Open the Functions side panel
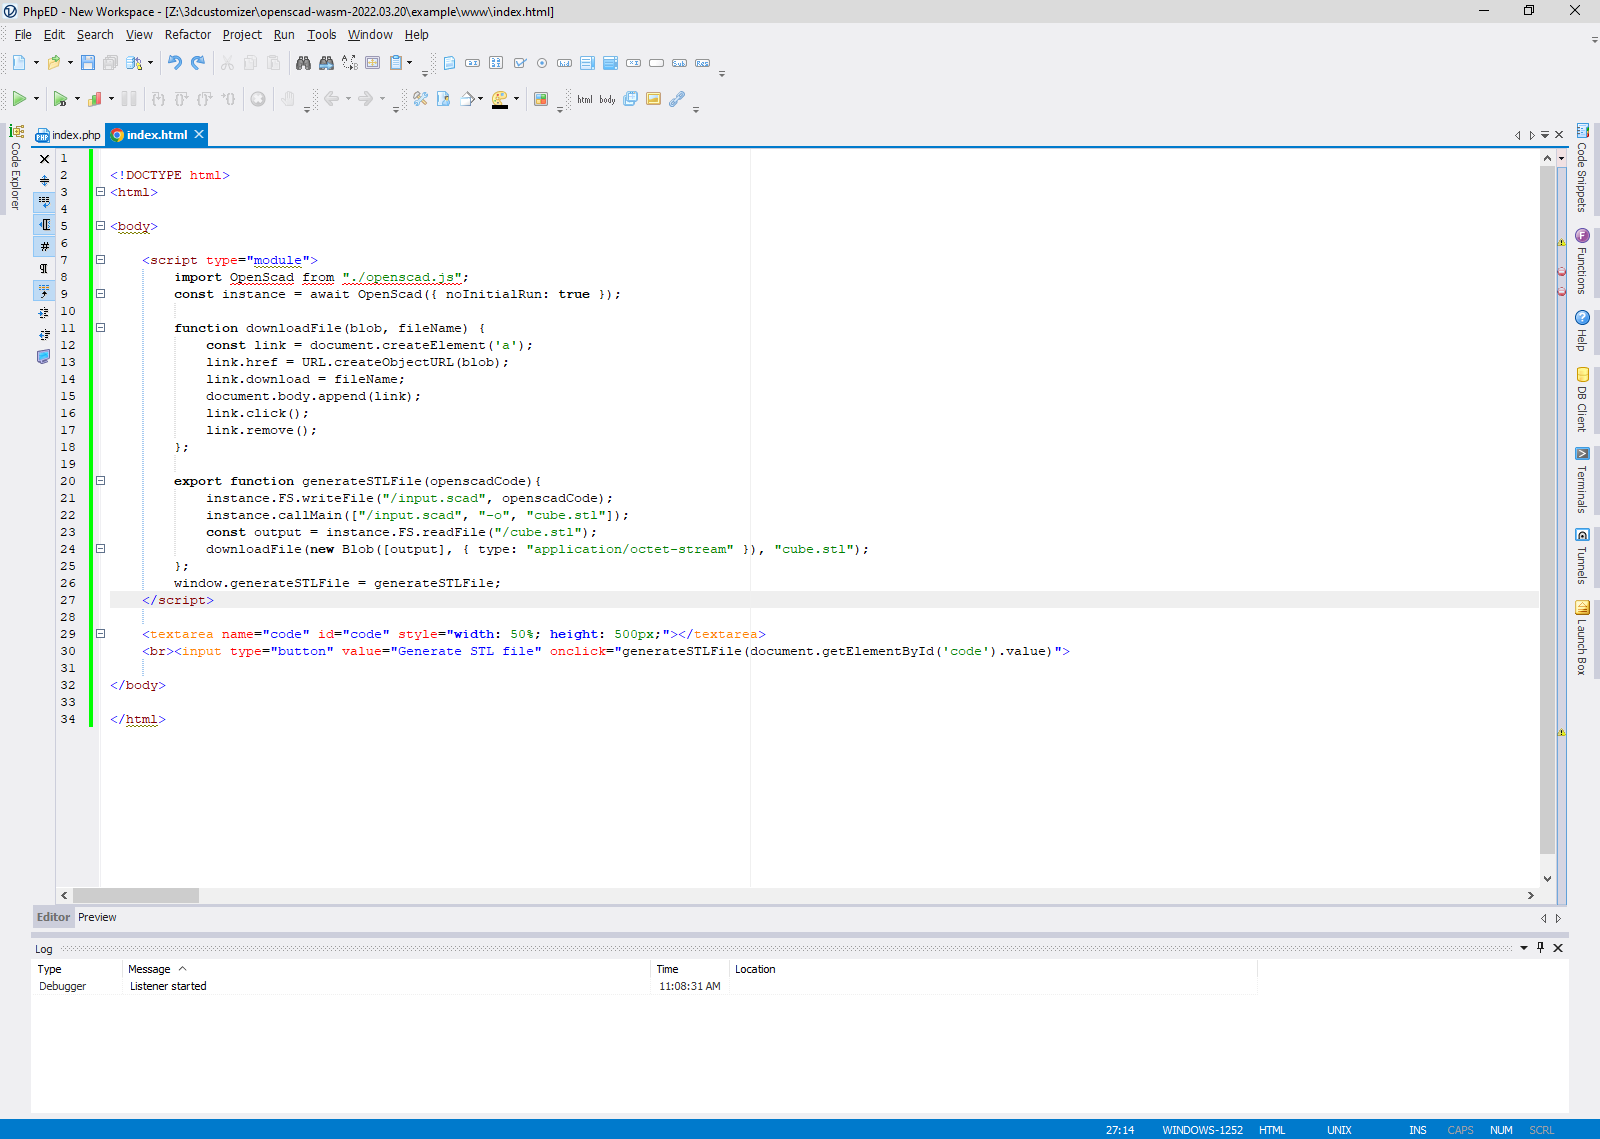The width and height of the screenshot is (1600, 1139). pos(1582,262)
